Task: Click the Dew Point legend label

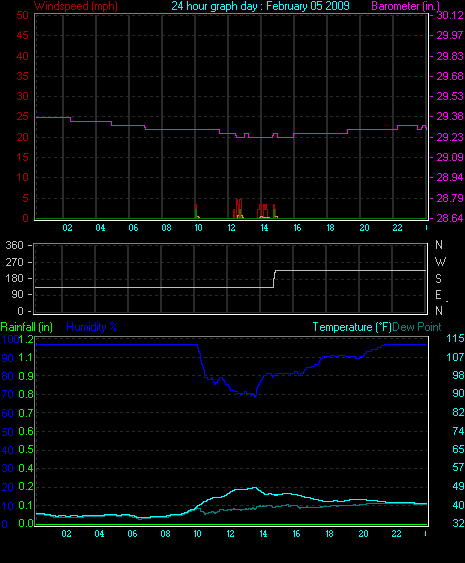Action: (417, 327)
